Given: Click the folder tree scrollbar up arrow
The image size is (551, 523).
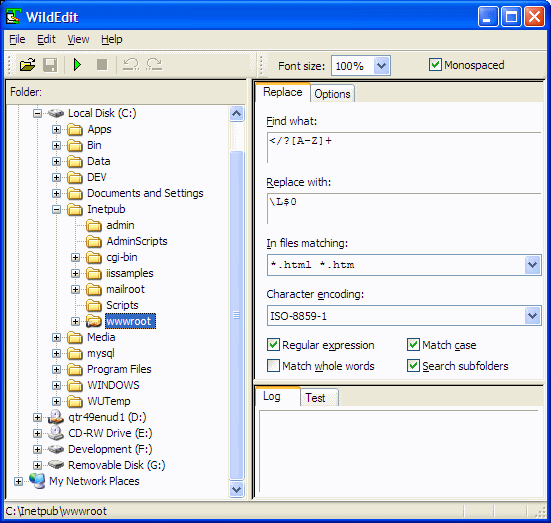Looking at the screenshot, I should point(236,113).
